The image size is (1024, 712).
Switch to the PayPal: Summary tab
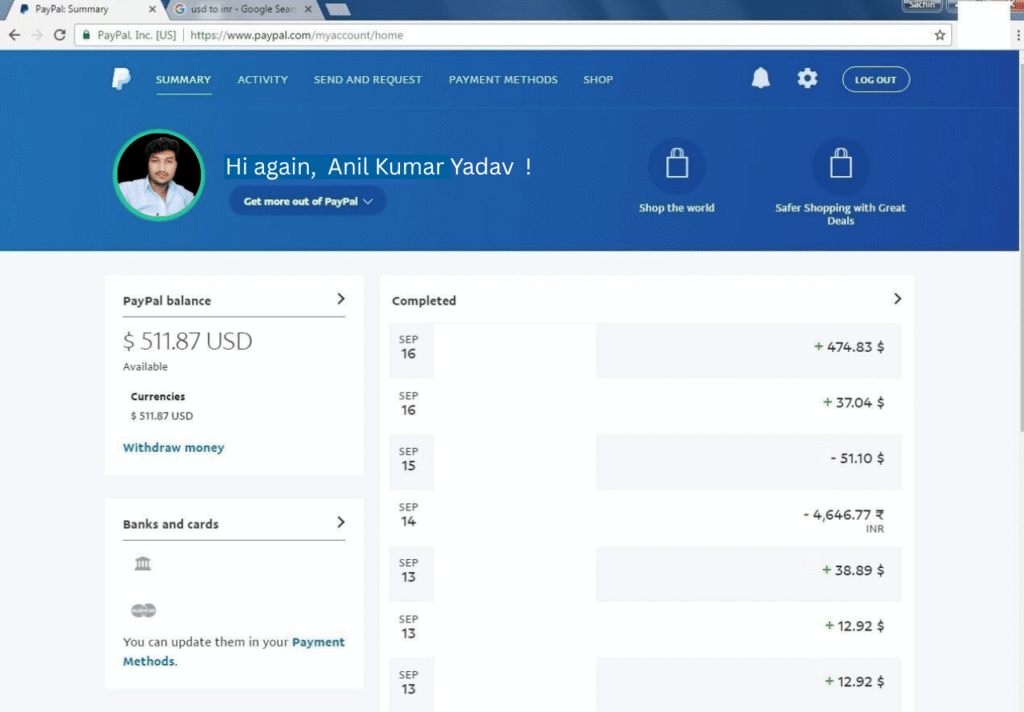85,9
